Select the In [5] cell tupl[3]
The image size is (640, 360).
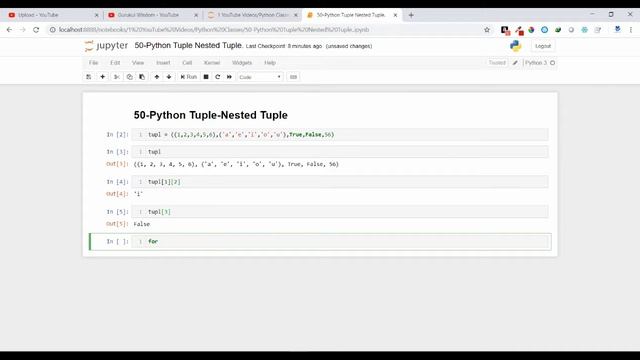pos(340,212)
